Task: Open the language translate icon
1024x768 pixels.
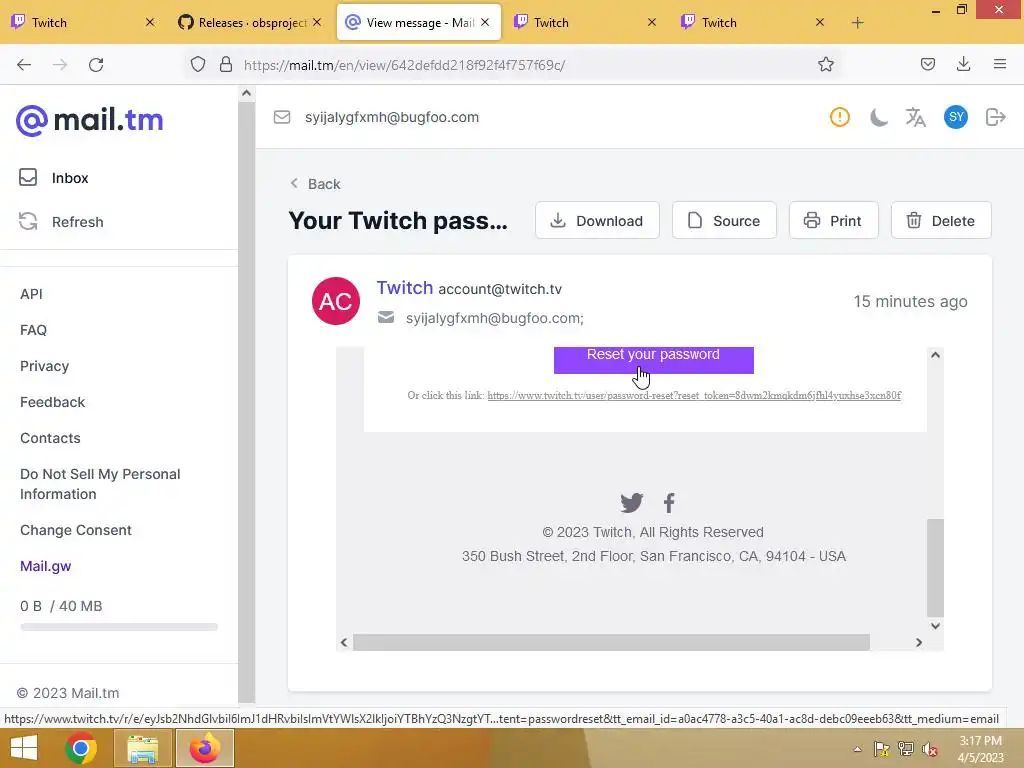Action: coord(916,118)
